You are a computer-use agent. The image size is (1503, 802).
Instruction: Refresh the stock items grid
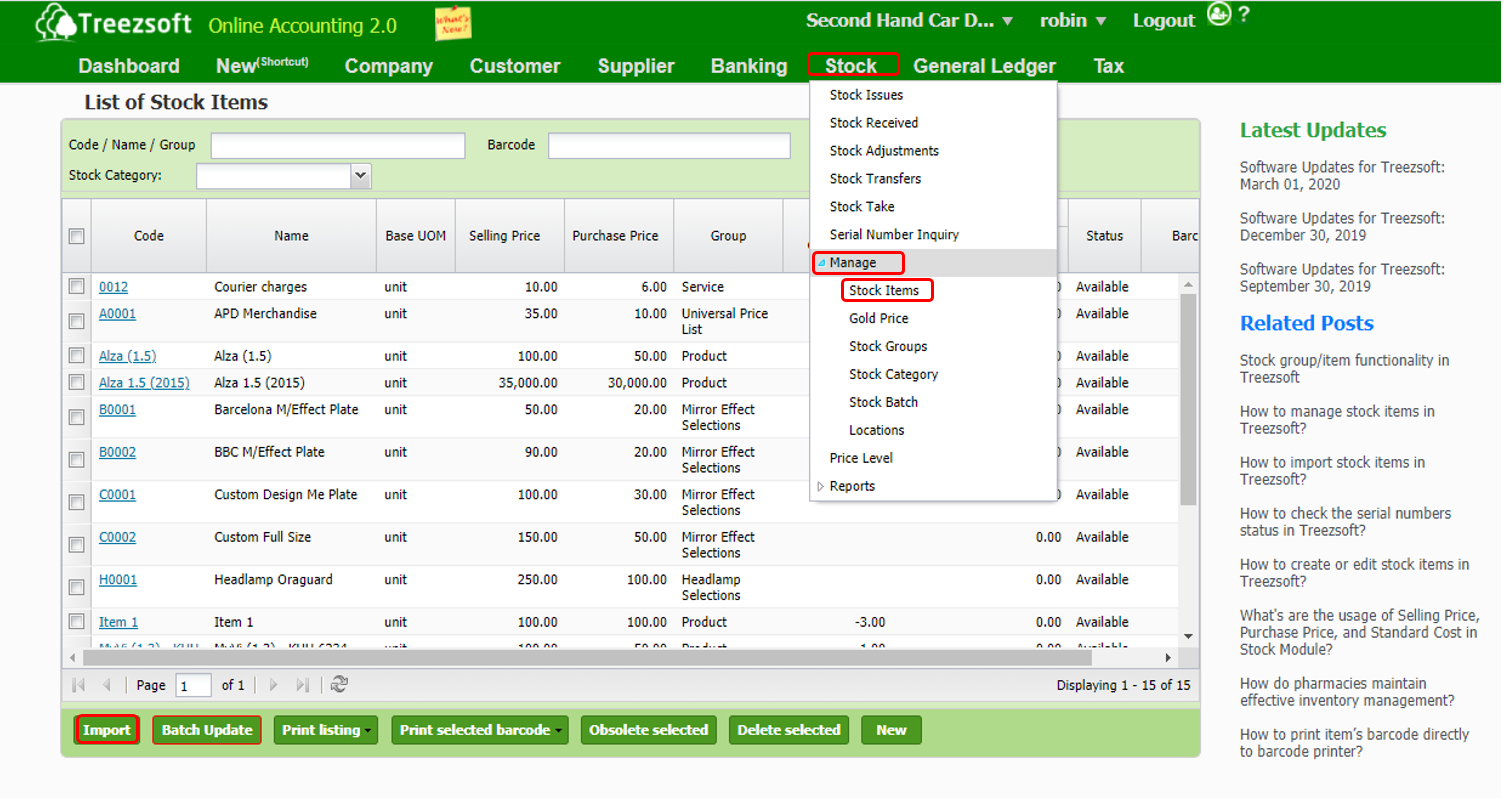[x=339, y=685]
